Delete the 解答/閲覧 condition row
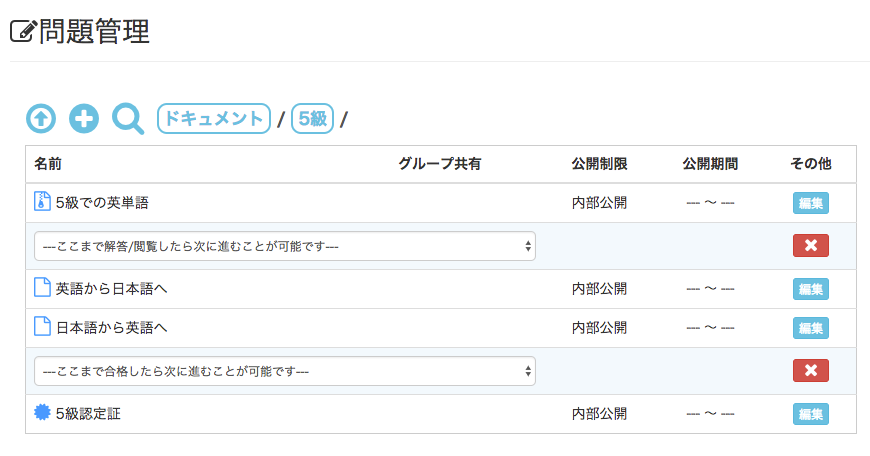This screenshot has height=456, width=870. (810, 246)
